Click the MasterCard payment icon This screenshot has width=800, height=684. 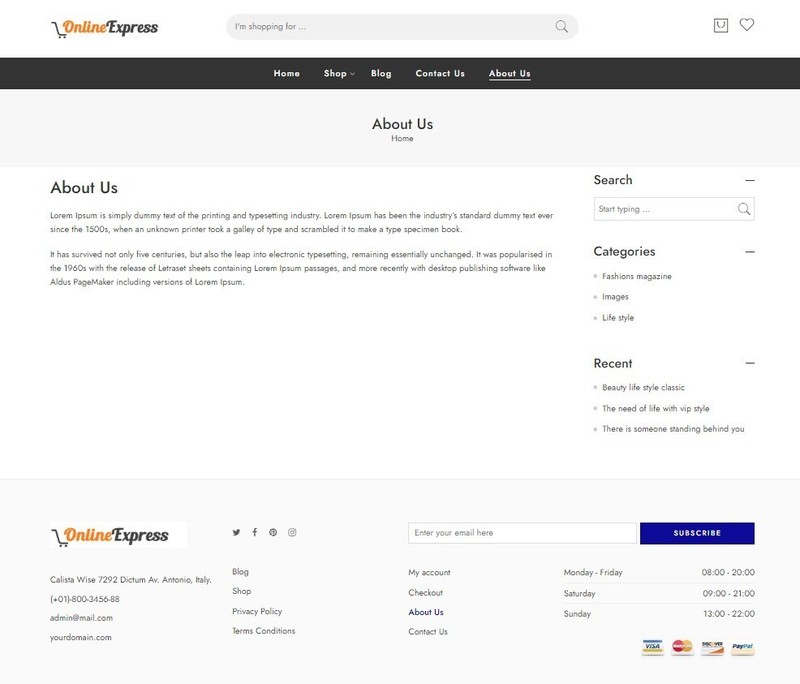tap(682, 647)
